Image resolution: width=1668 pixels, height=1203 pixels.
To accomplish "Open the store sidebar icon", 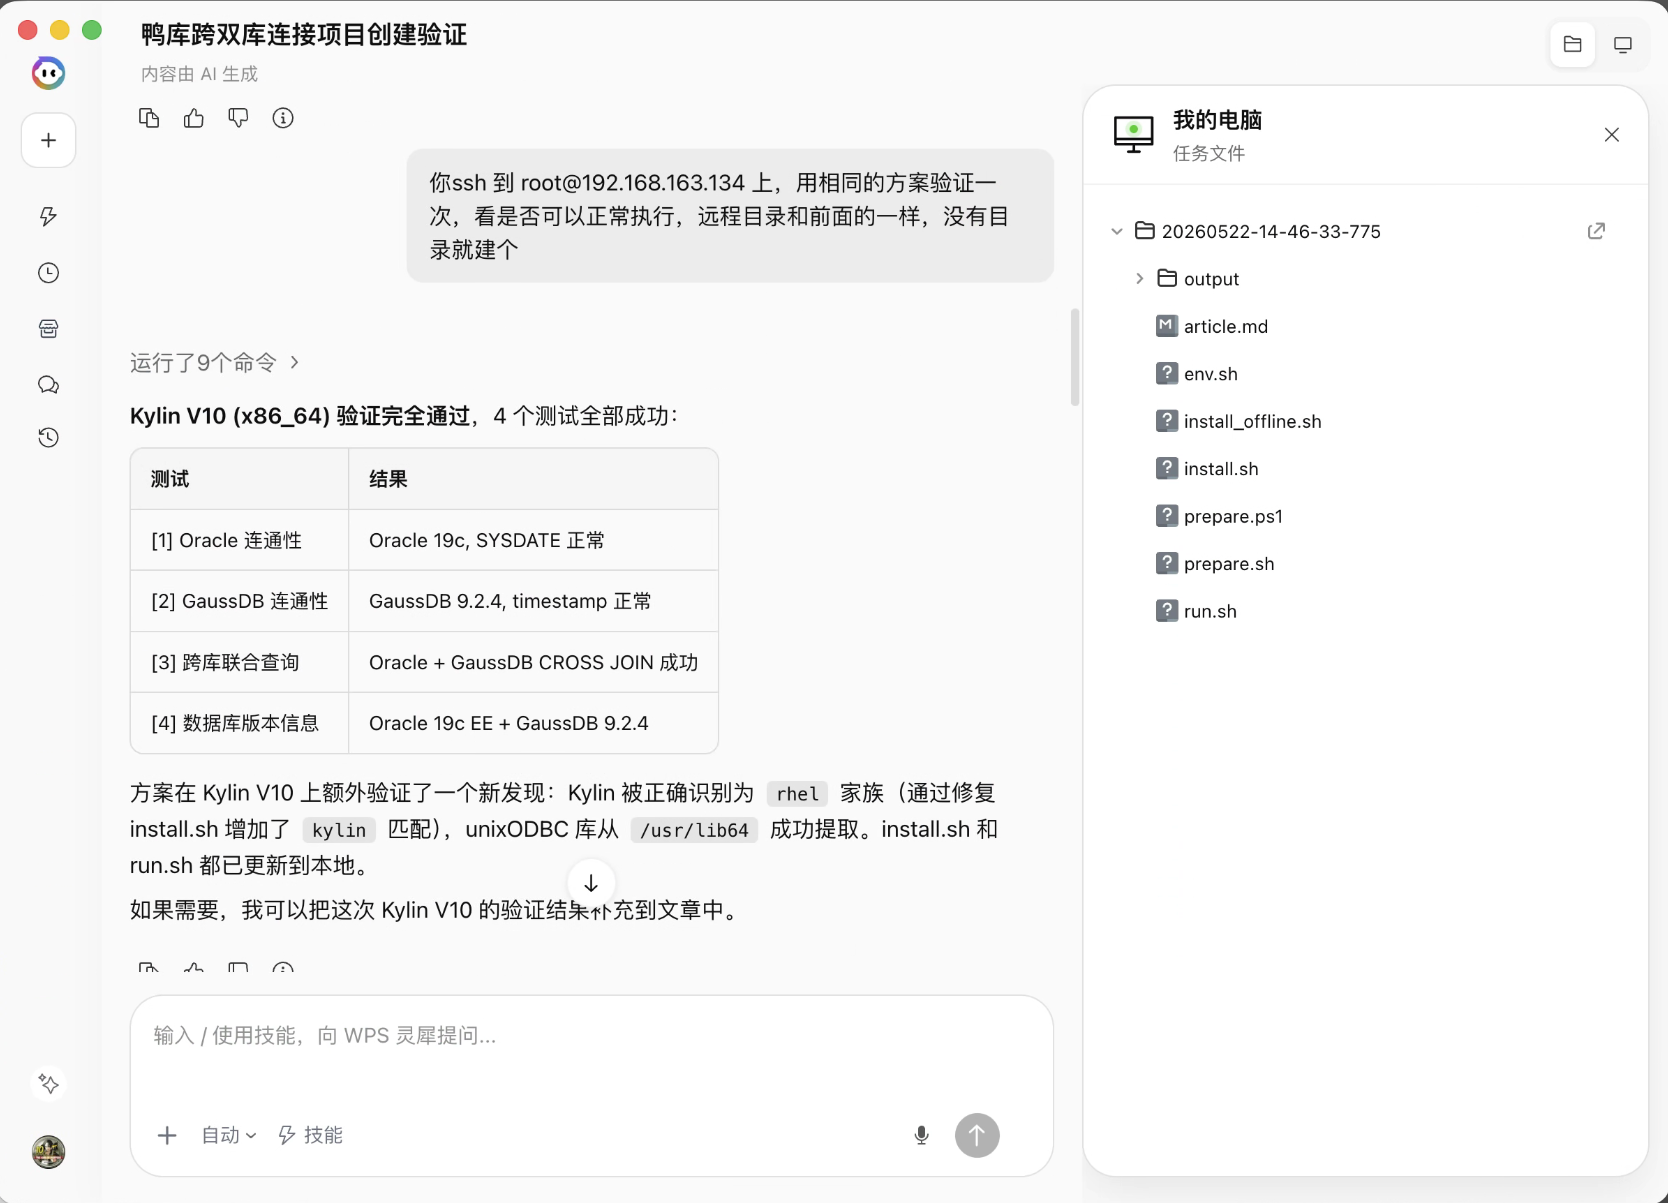I will pos(48,329).
